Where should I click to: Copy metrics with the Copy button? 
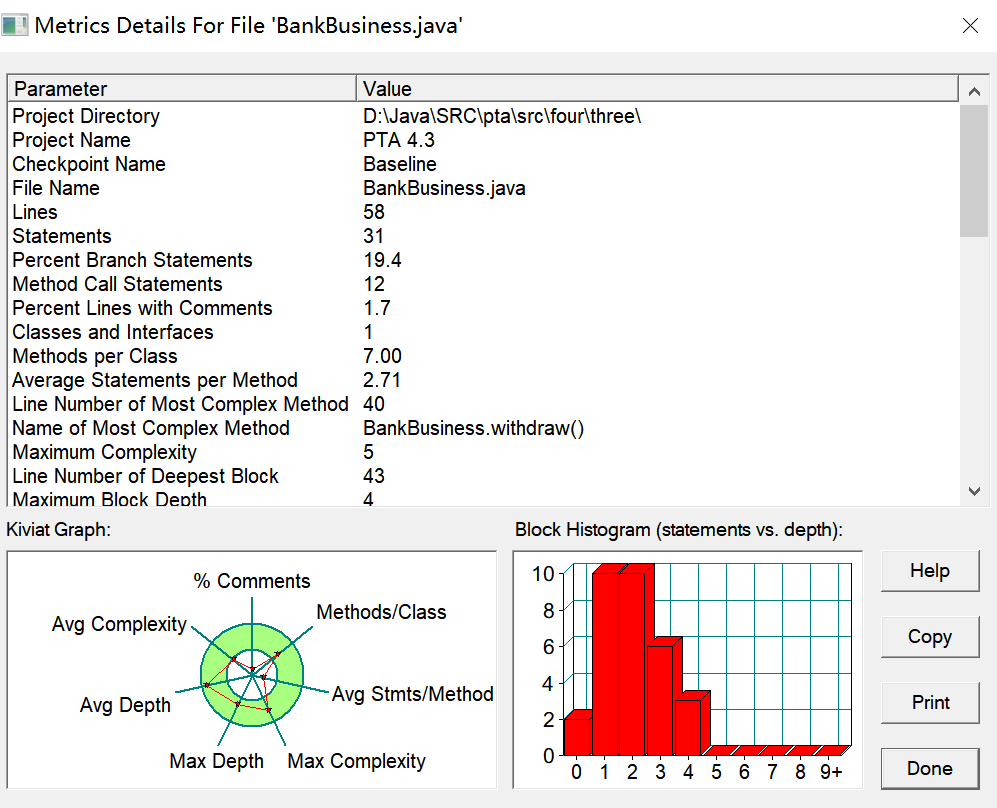click(930, 636)
